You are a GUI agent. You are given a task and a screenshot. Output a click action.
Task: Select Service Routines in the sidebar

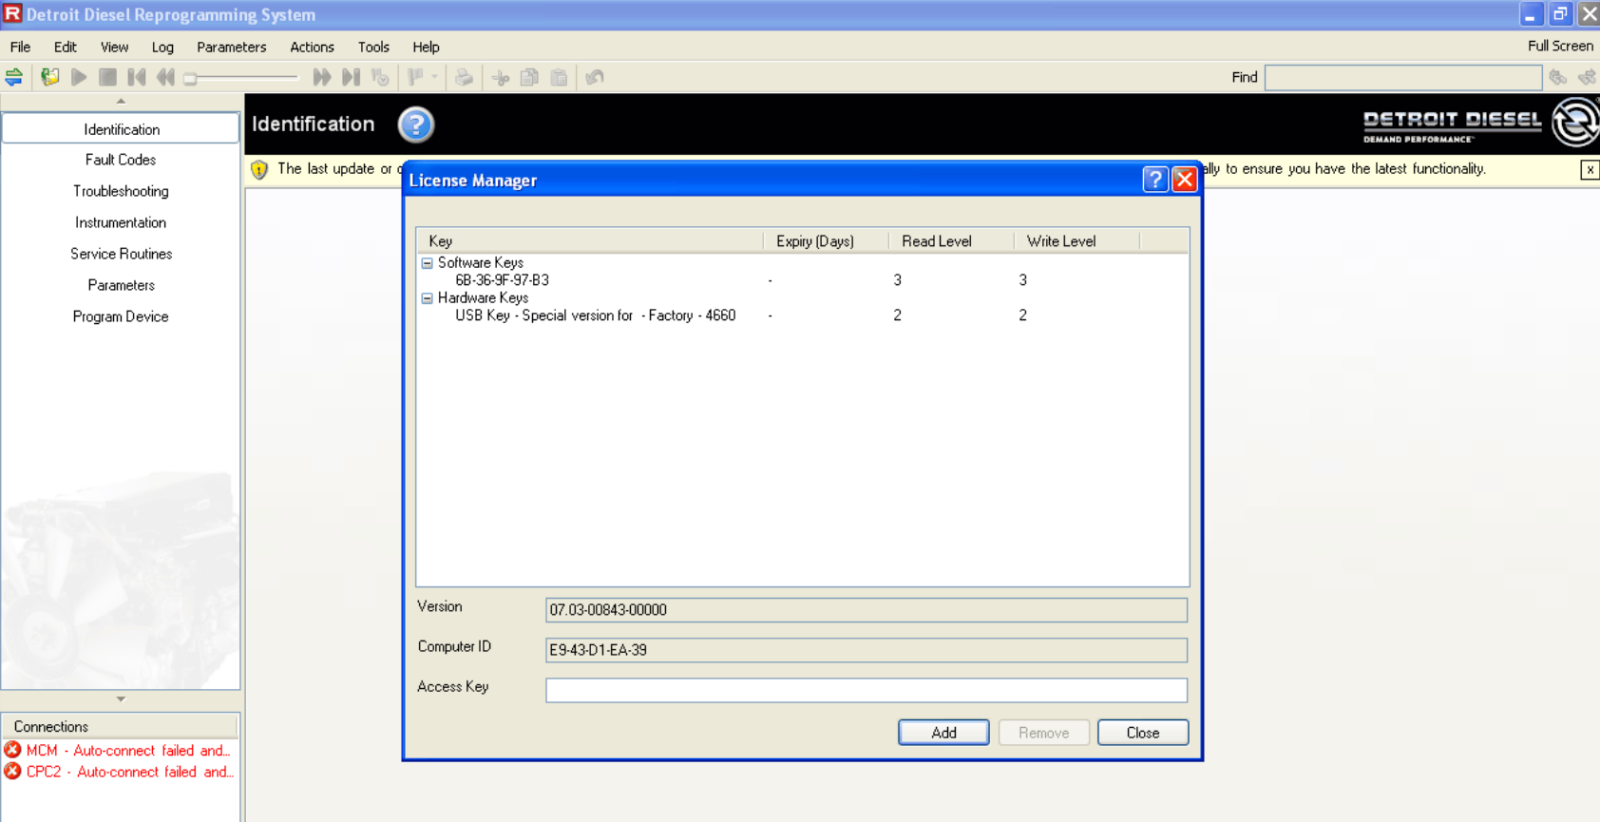[121, 254]
